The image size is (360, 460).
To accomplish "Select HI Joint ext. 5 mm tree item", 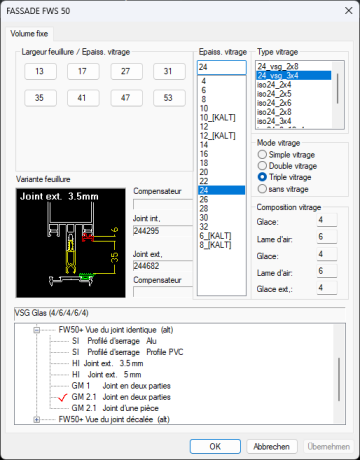I will coord(107,375).
